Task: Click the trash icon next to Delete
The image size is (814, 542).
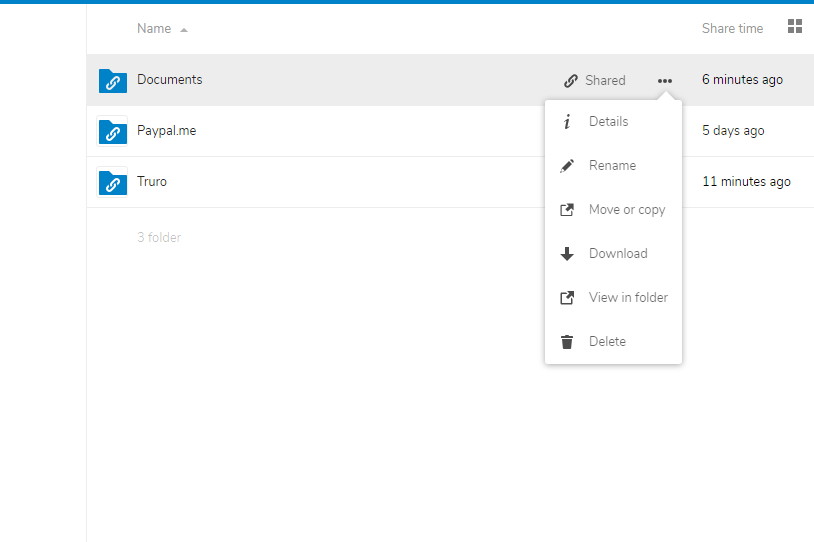Action: pos(567,342)
